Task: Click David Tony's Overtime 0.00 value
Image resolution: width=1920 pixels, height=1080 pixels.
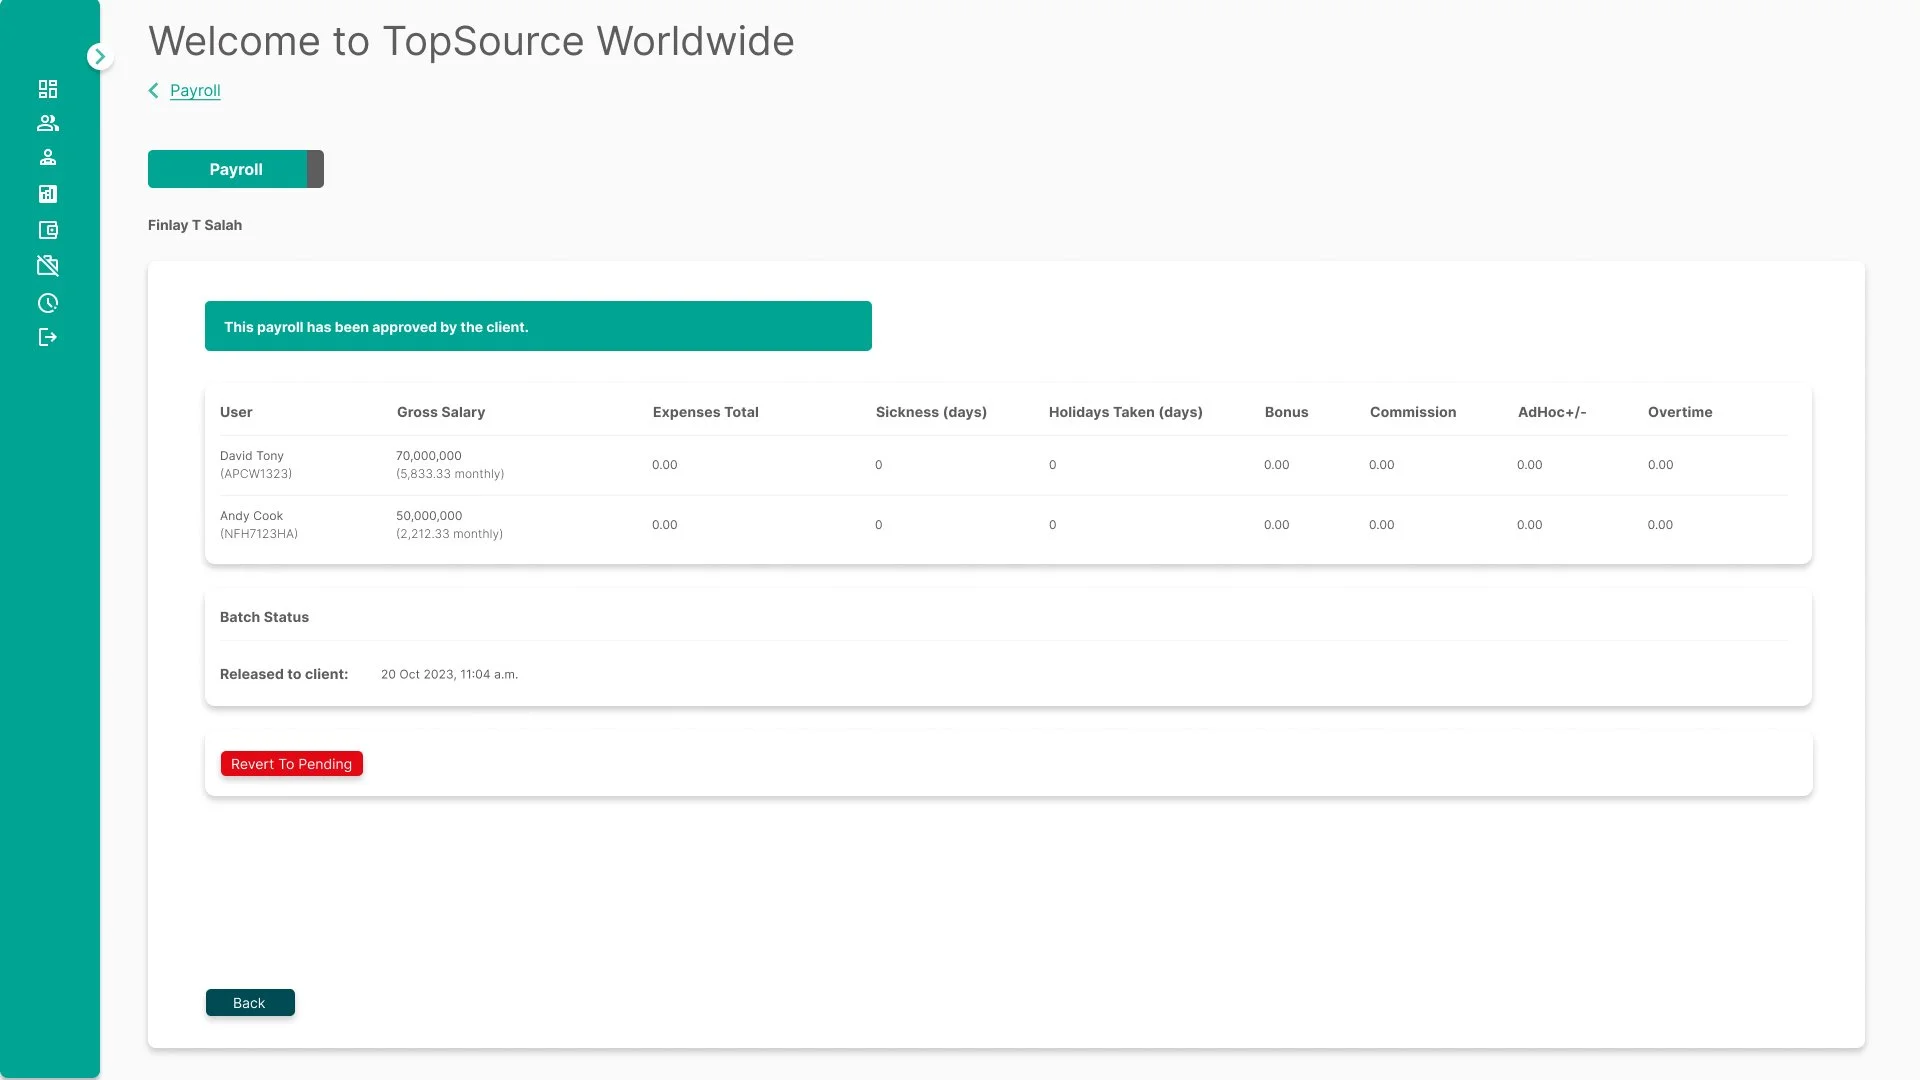Action: coord(1660,465)
